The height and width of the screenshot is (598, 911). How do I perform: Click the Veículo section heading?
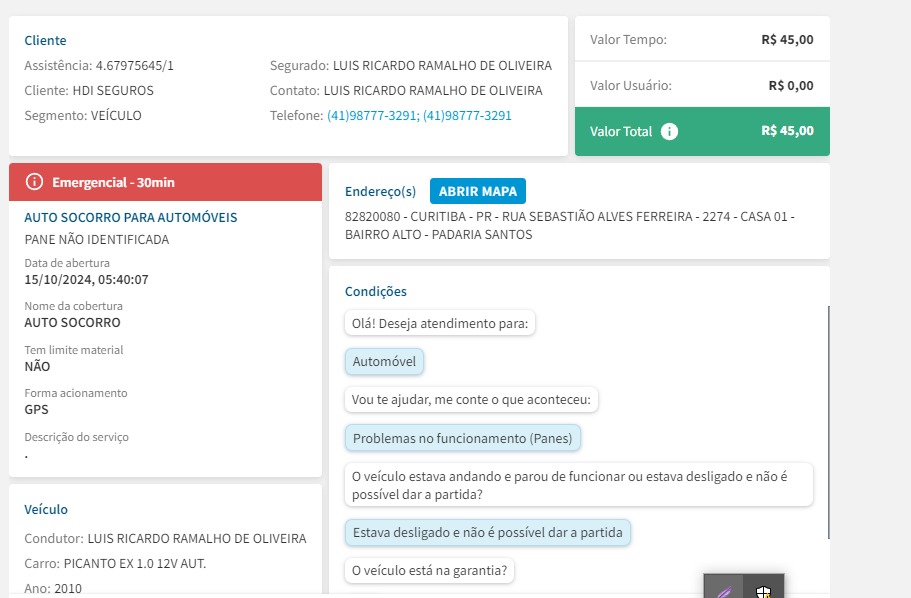(46, 510)
